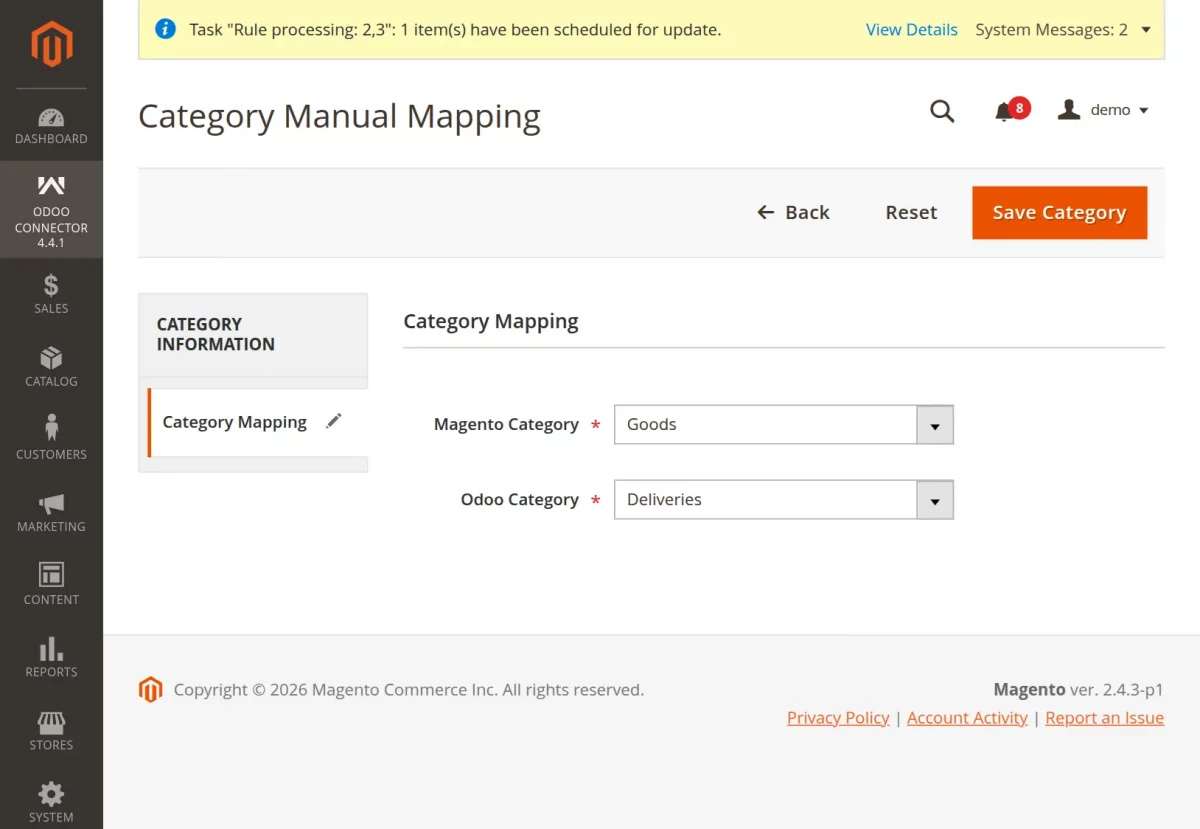Open the notifications bell with 8 alerts

coord(1011,110)
